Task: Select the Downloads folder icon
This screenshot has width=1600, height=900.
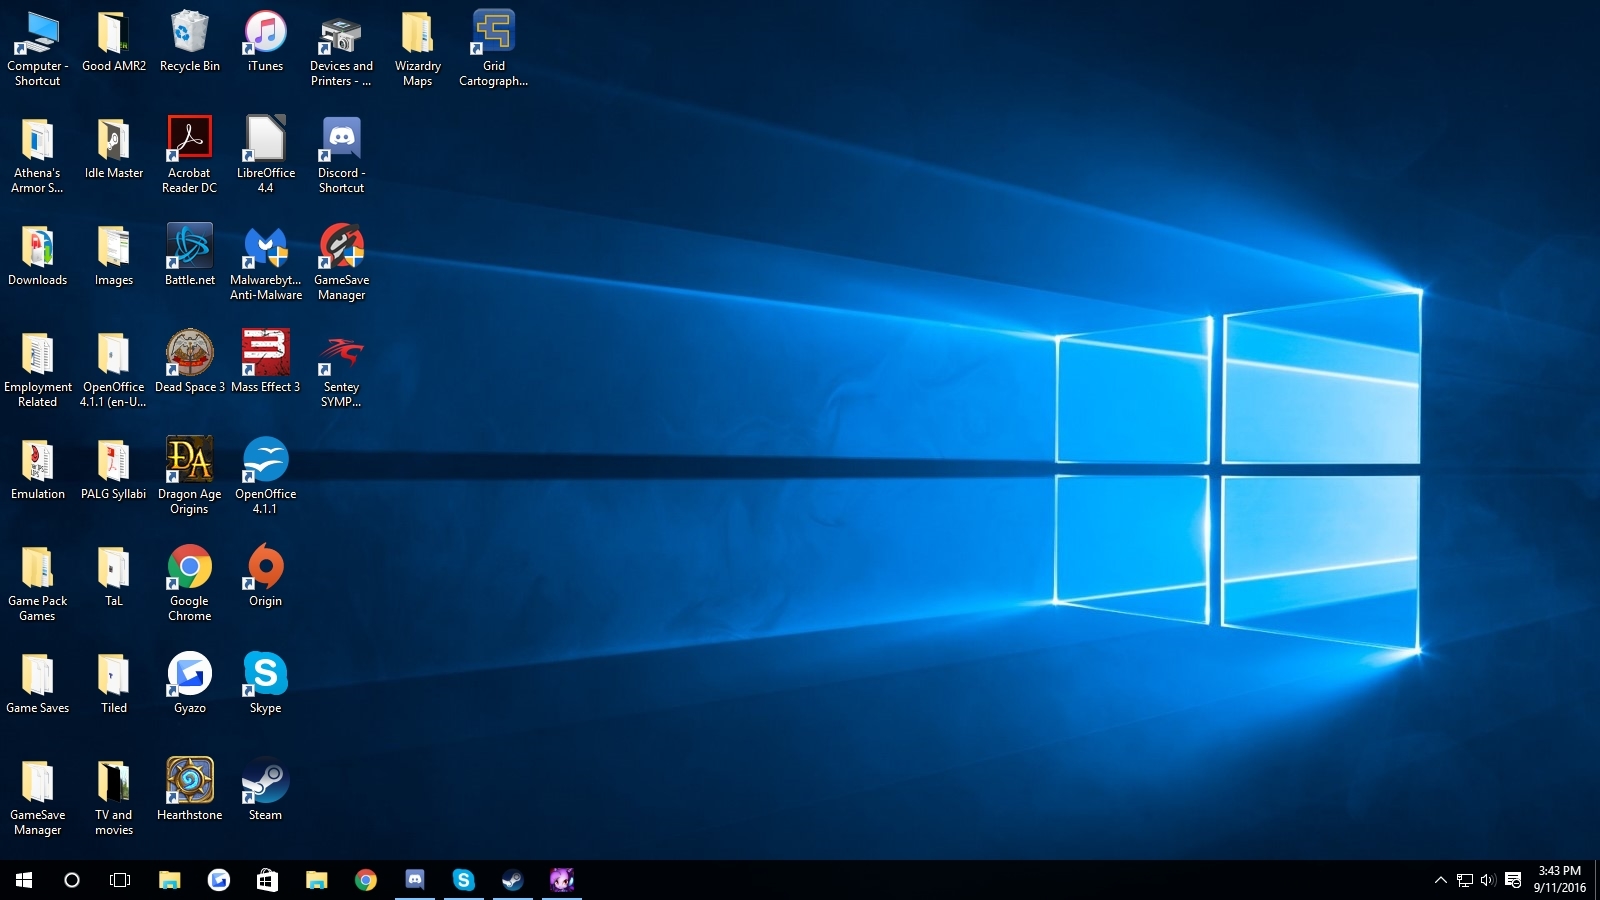Action: pos(38,256)
